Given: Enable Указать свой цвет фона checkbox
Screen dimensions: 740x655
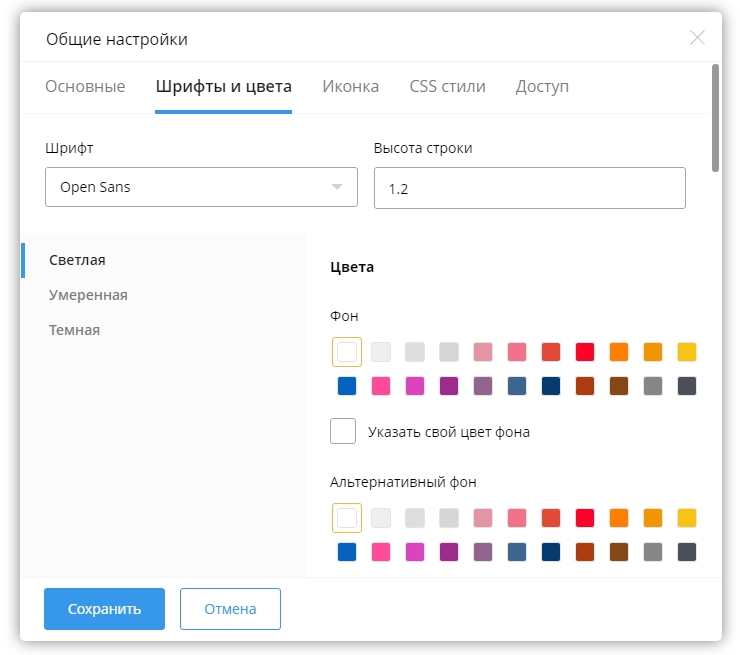Looking at the screenshot, I should pos(343,432).
